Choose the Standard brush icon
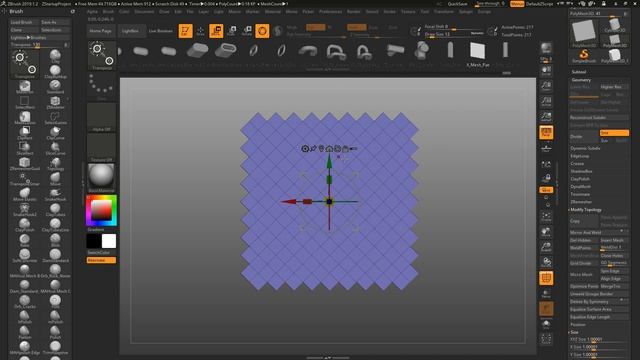640x360 pixels. point(55,87)
